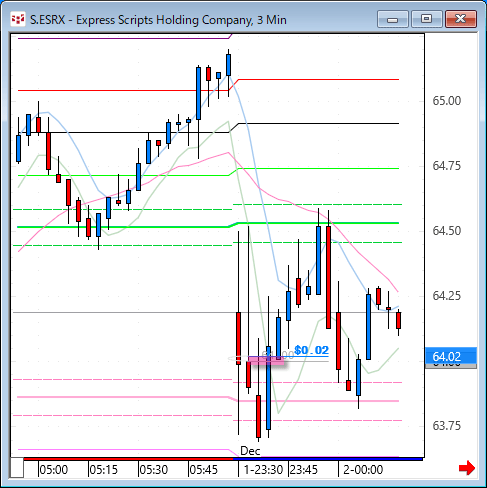Click the red scroll-right arrow icon

(467, 468)
